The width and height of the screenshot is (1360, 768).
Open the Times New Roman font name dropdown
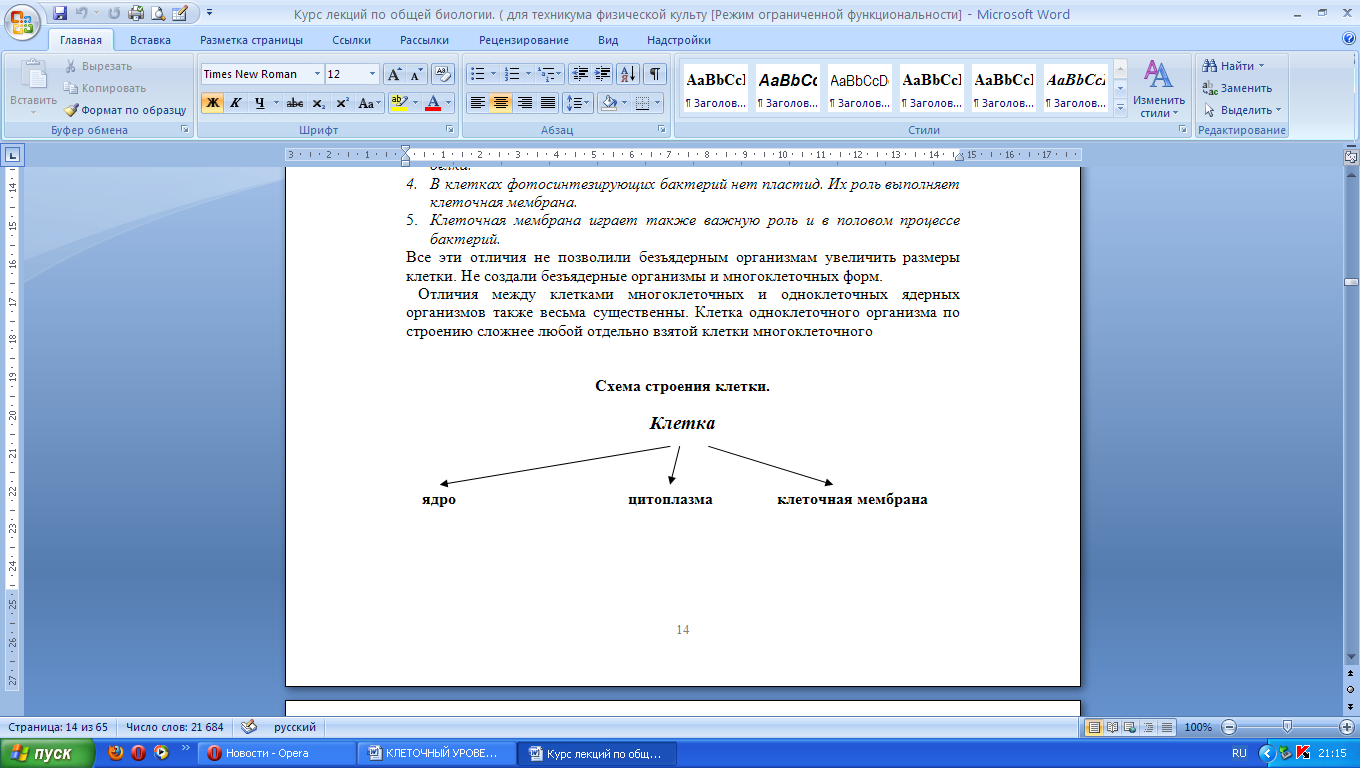click(x=317, y=74)
